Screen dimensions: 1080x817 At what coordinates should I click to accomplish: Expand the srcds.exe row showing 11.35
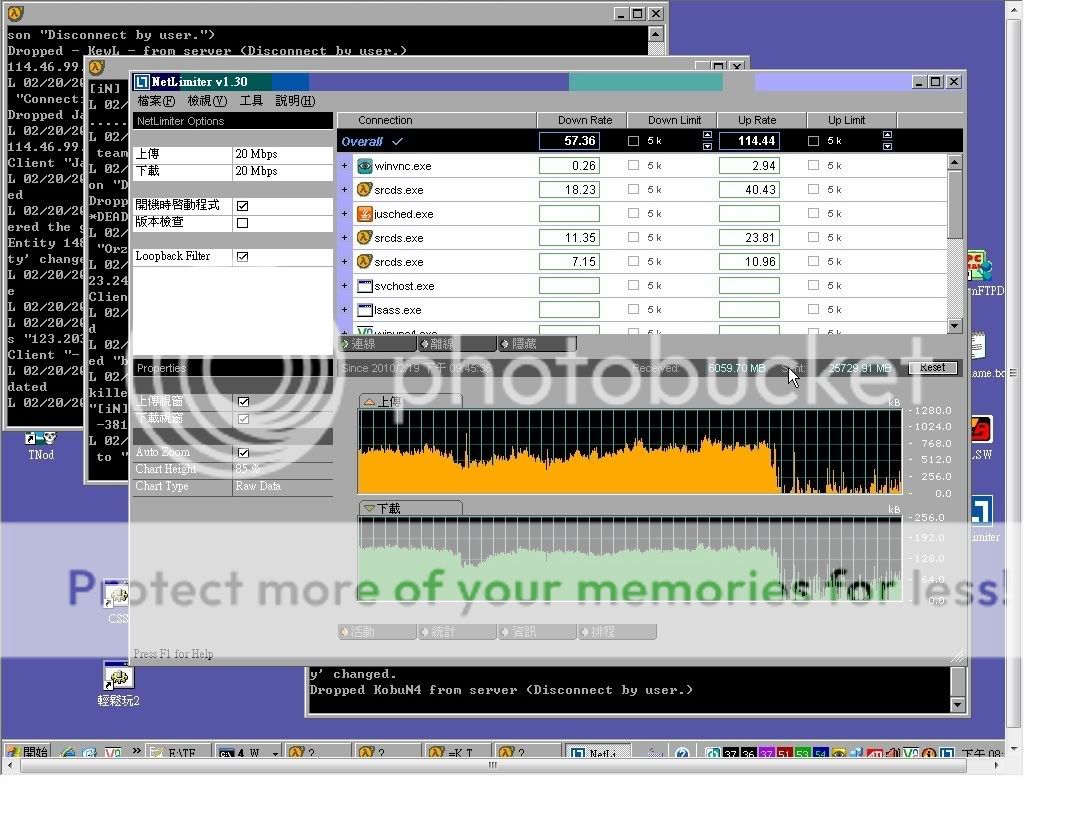pos(344,238)
